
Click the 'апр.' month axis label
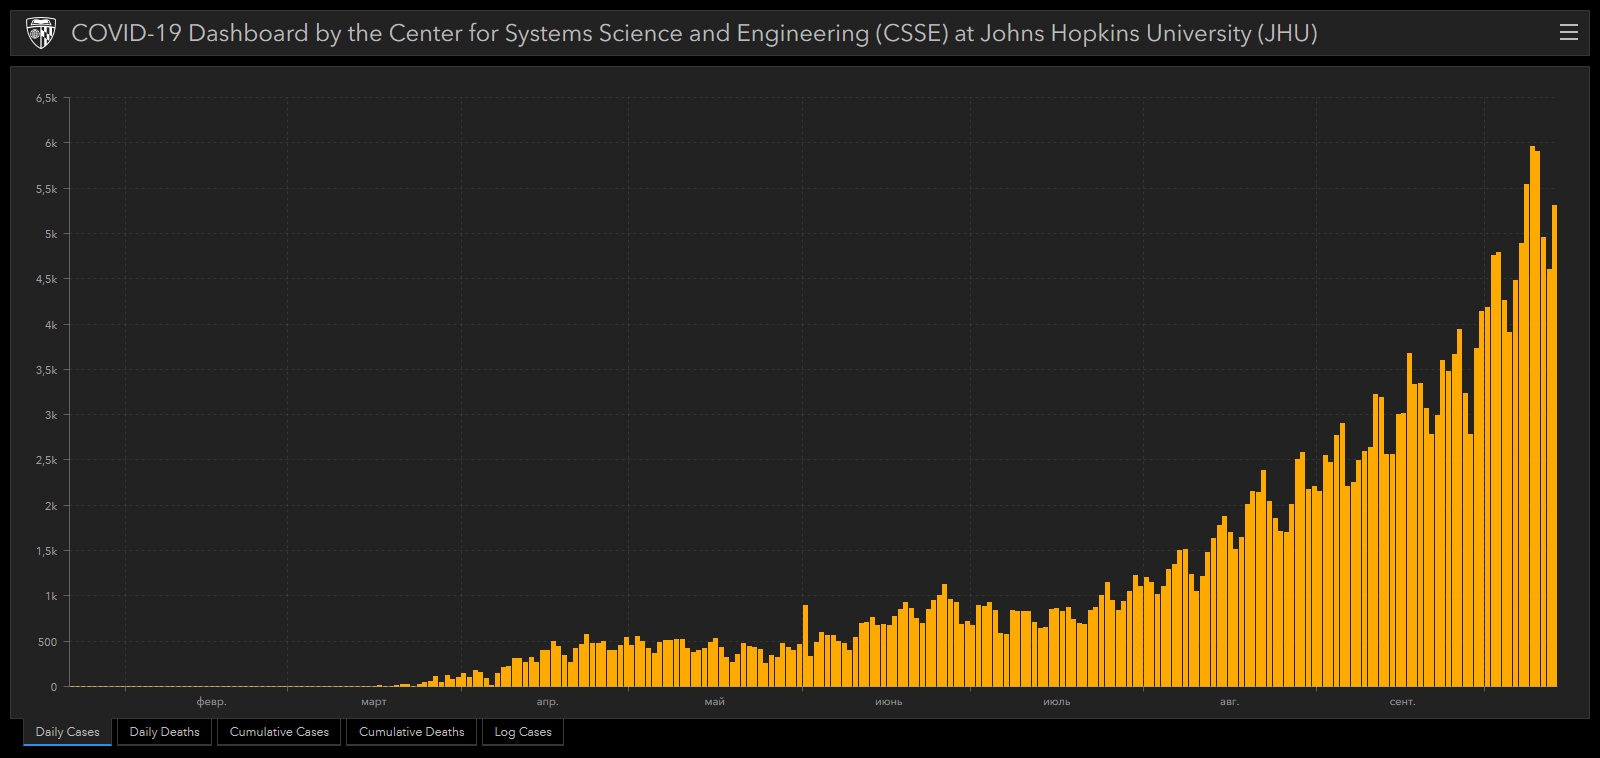547,702
